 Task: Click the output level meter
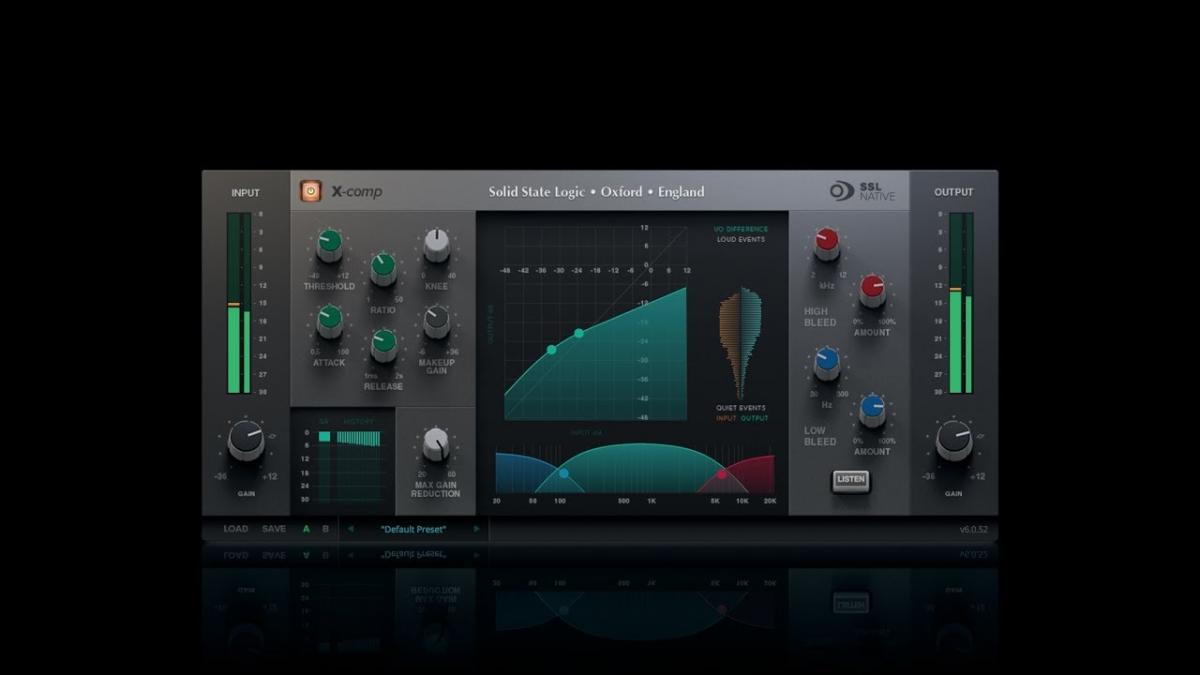tap(961, 303)
